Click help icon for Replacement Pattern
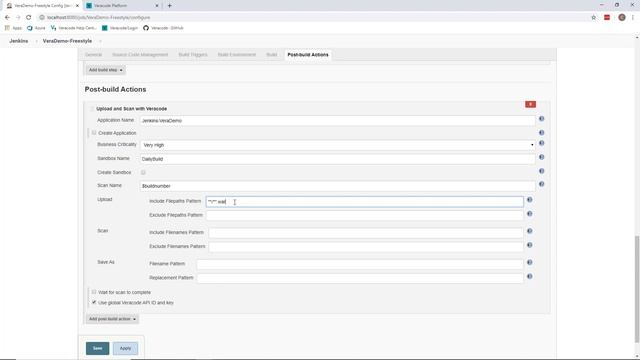 tap(529, 276)
